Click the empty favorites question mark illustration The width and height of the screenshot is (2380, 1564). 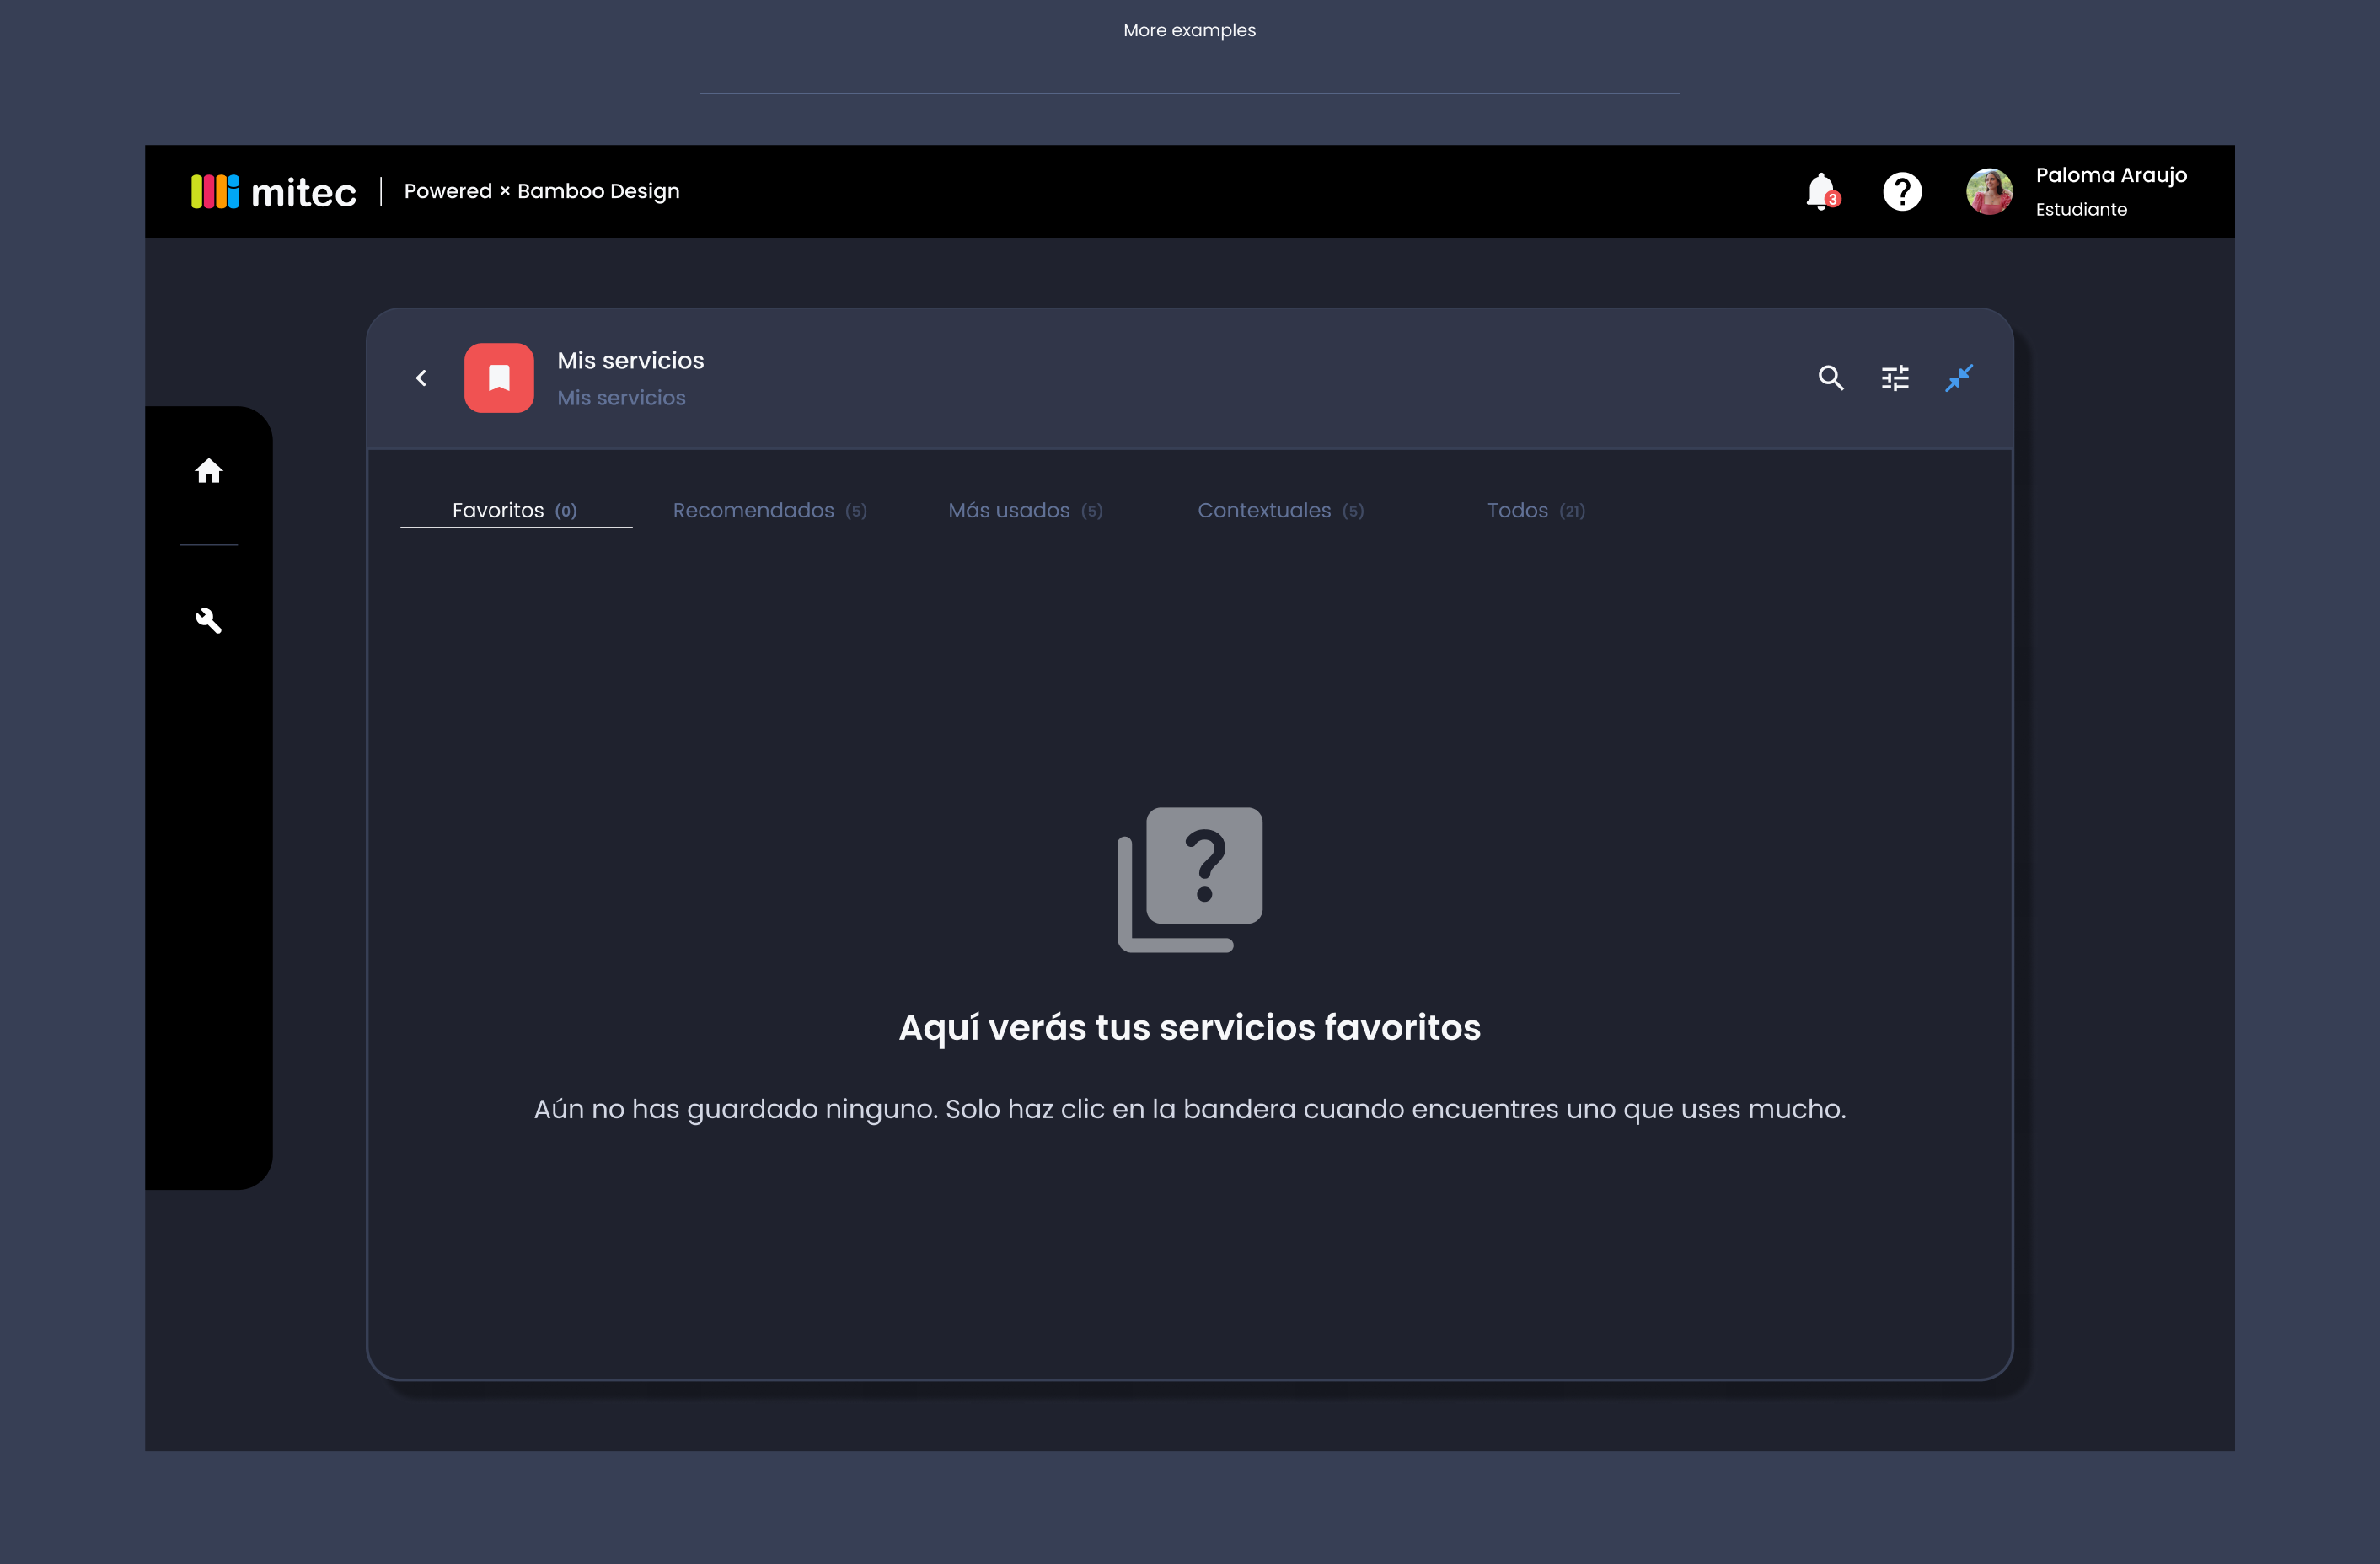pyautogui.click(x=1190, y=880)
